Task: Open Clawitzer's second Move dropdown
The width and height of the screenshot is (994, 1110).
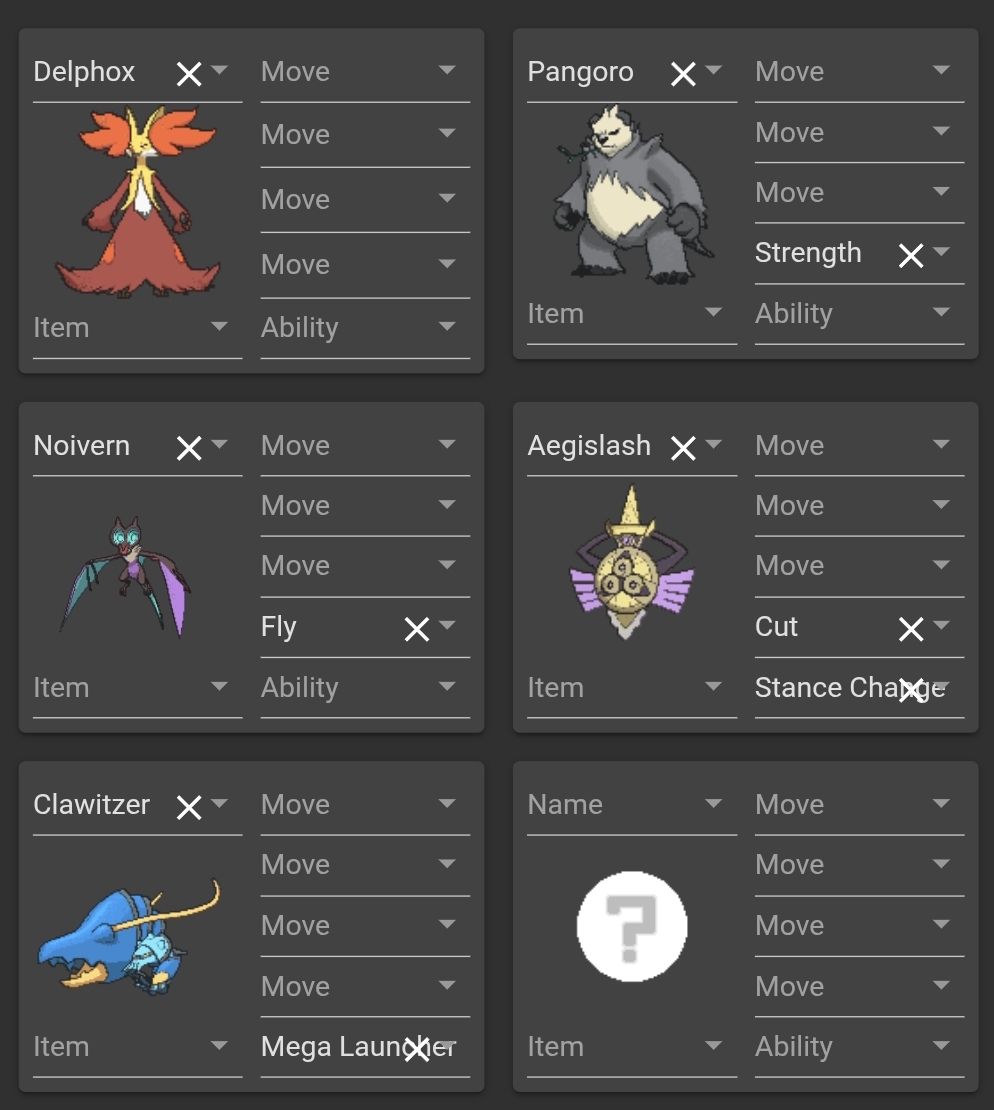Action: tap(365, 865)
